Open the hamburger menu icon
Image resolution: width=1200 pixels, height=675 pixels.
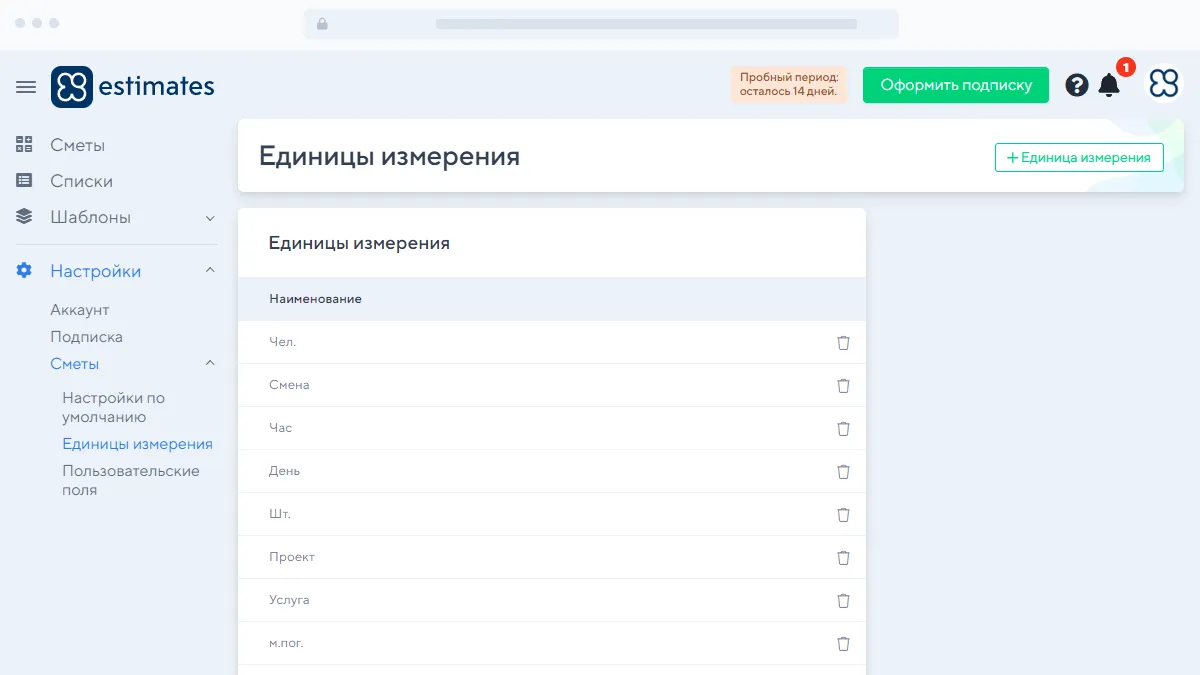(26, 87)
